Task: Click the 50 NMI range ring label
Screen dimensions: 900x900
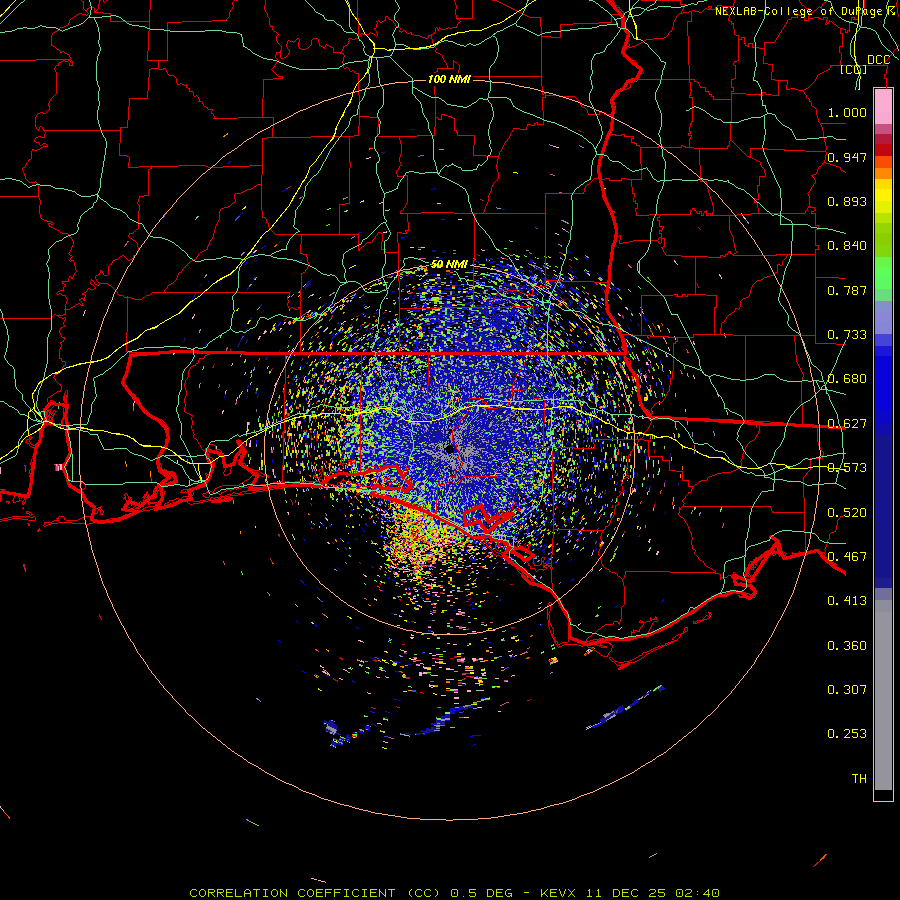Action: tap(449, 264)
